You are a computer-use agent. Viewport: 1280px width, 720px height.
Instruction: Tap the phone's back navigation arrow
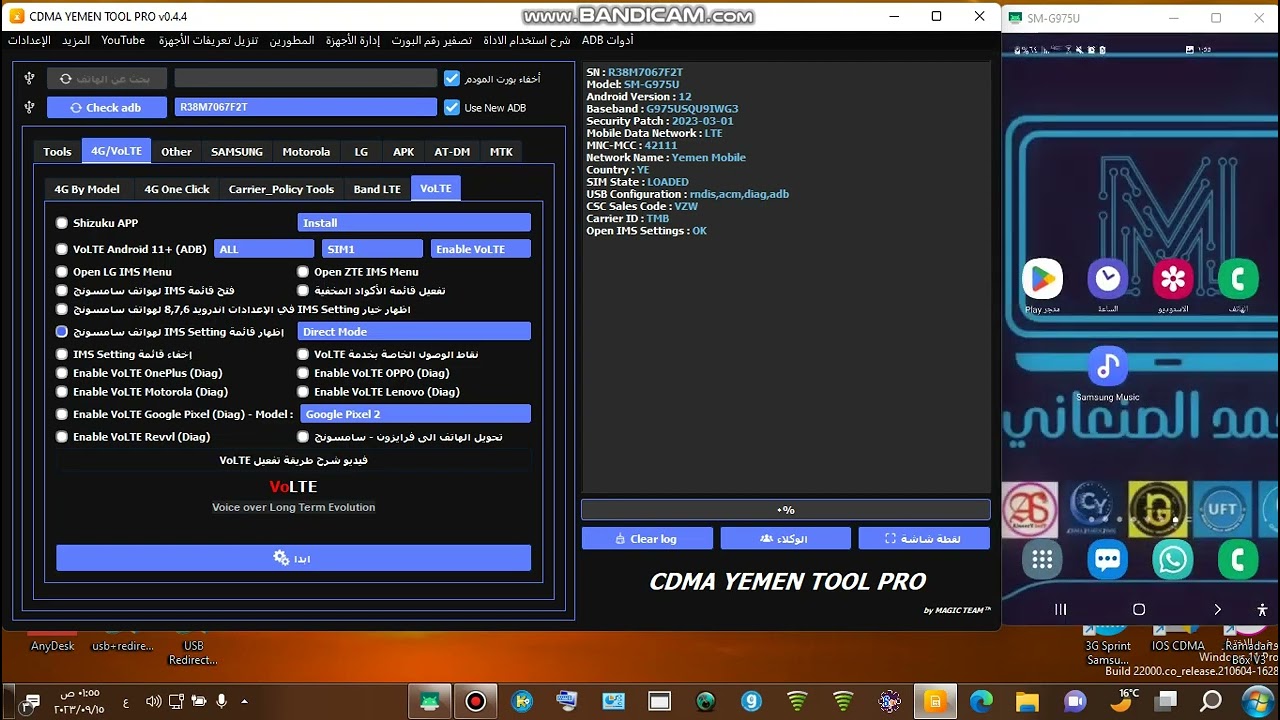(1217, 609)
